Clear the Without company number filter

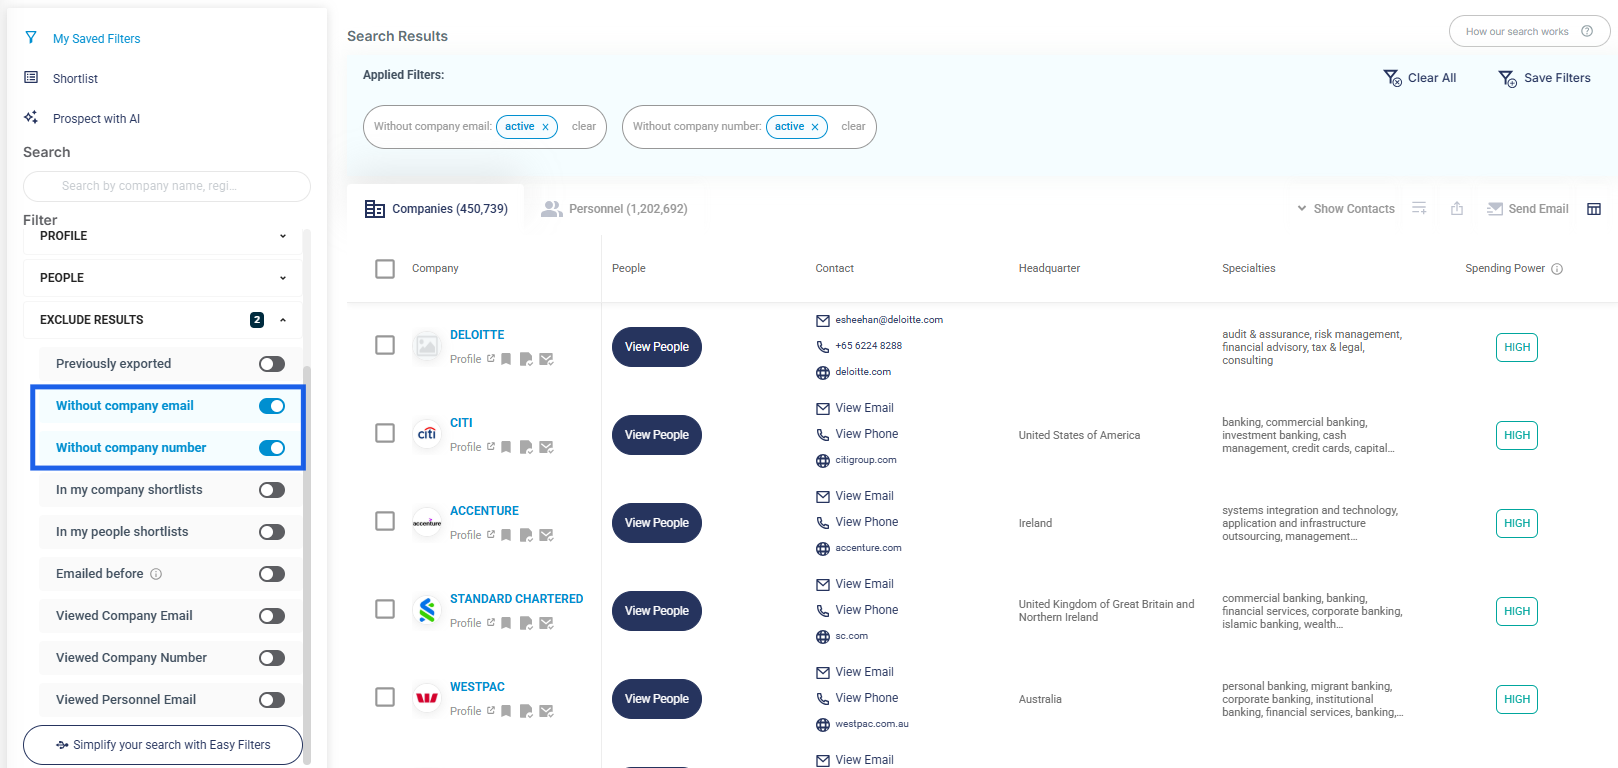tap(853, 127)
